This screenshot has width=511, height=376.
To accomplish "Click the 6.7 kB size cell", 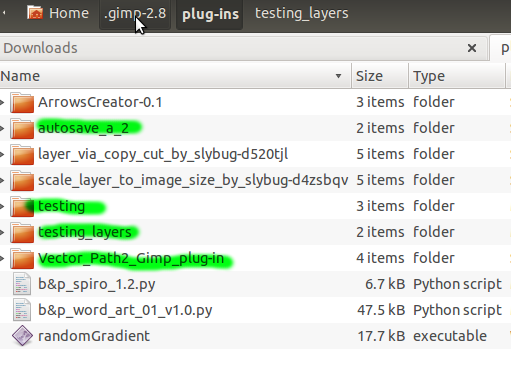I will [x=385, y=284].
